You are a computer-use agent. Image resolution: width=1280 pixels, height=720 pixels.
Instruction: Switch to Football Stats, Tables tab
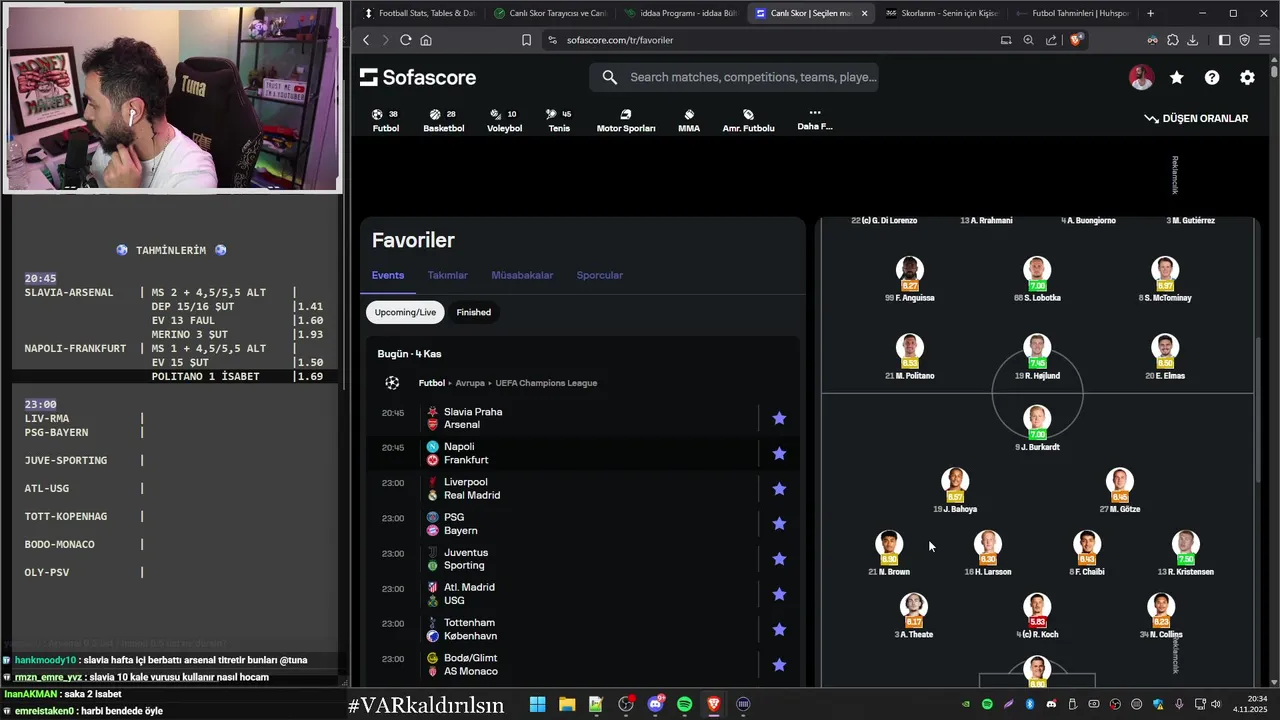419,13
